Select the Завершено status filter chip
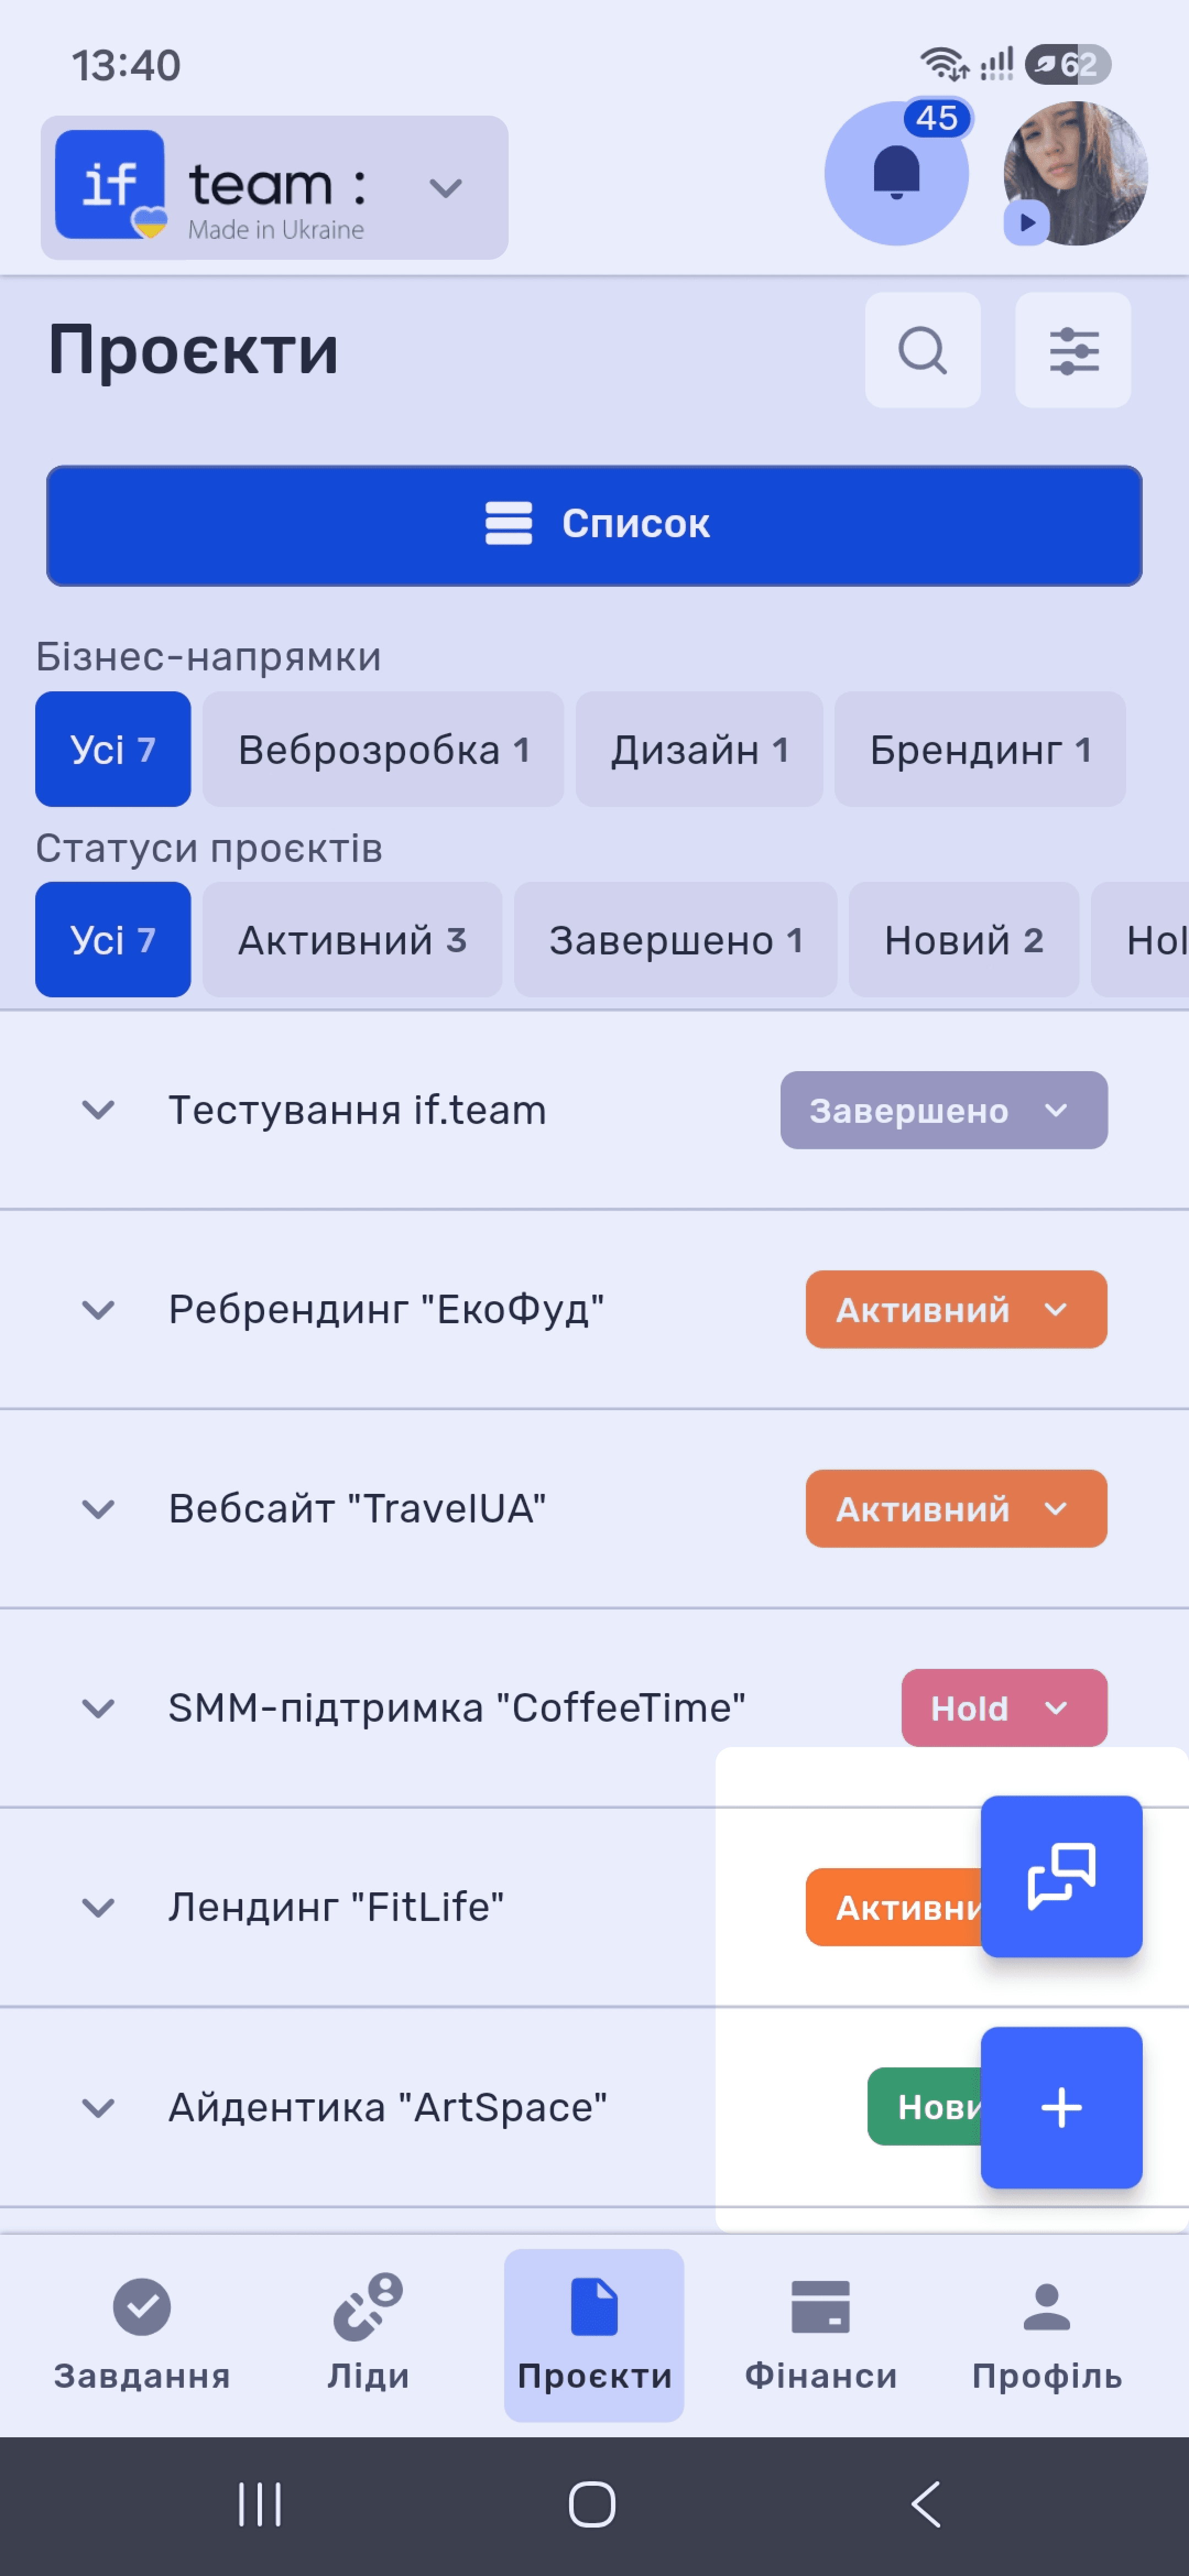The width and height of the screenshot is (1189, 2576). [675, 939]
